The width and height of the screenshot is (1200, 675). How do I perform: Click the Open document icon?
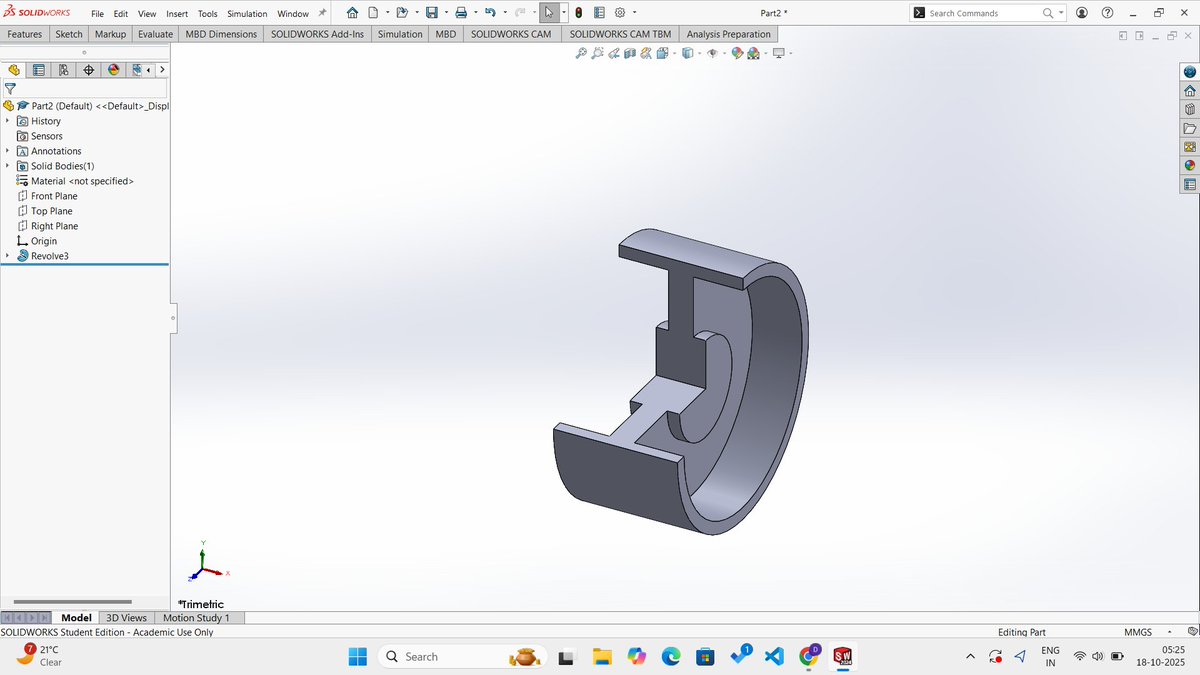point(402,13)
